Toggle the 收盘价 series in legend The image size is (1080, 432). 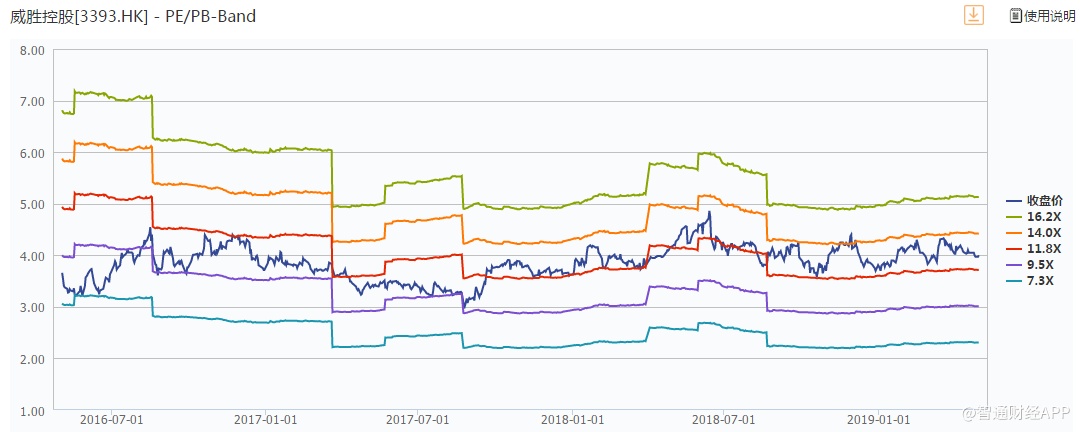(1036, 199)
